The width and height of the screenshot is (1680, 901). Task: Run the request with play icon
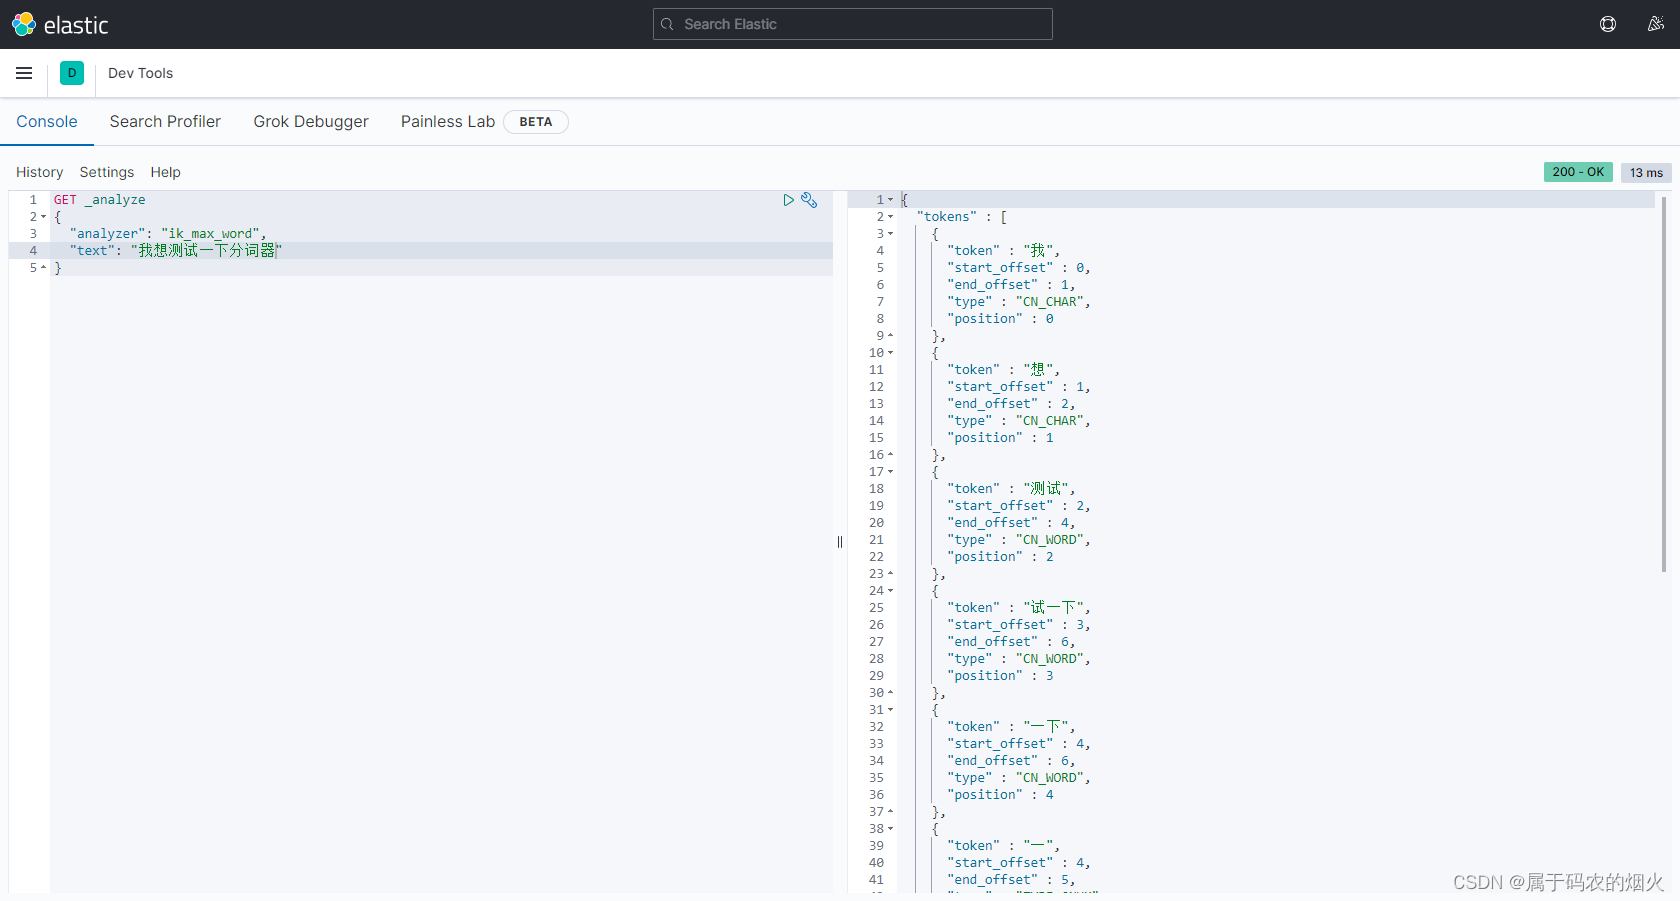788,200
